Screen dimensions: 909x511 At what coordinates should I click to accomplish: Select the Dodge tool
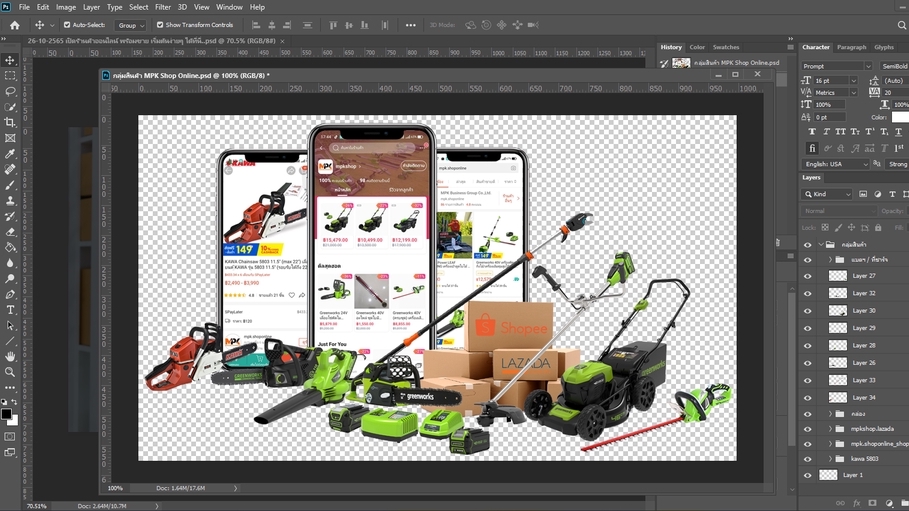coord(10,278)
